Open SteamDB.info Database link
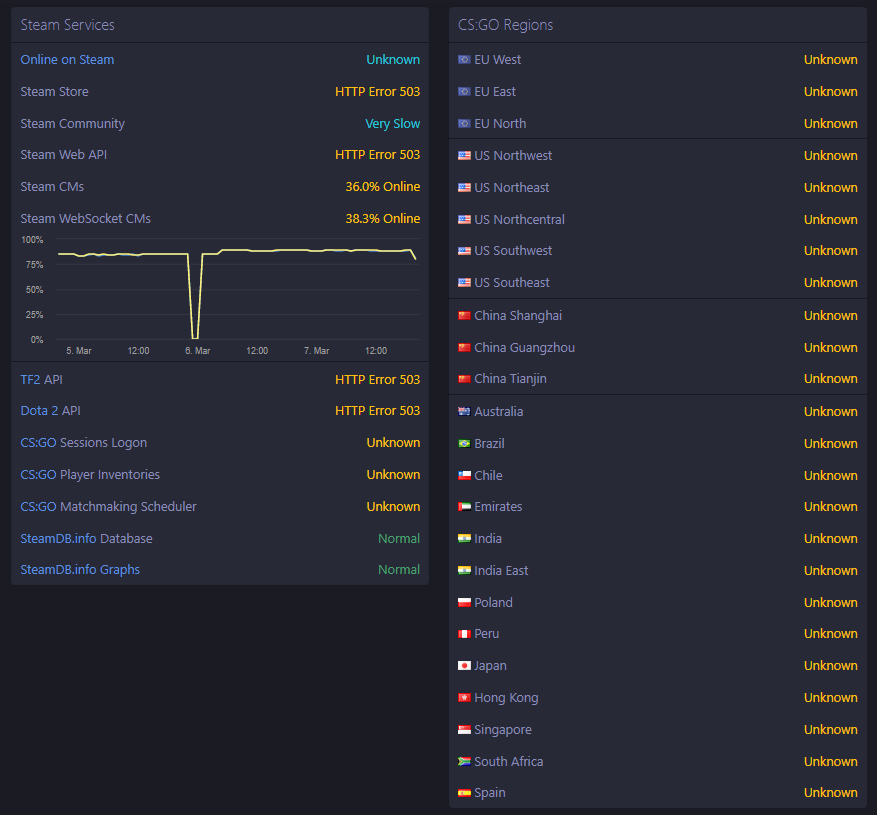The height and width of the screenshot is (815, 877). point(87,539)
